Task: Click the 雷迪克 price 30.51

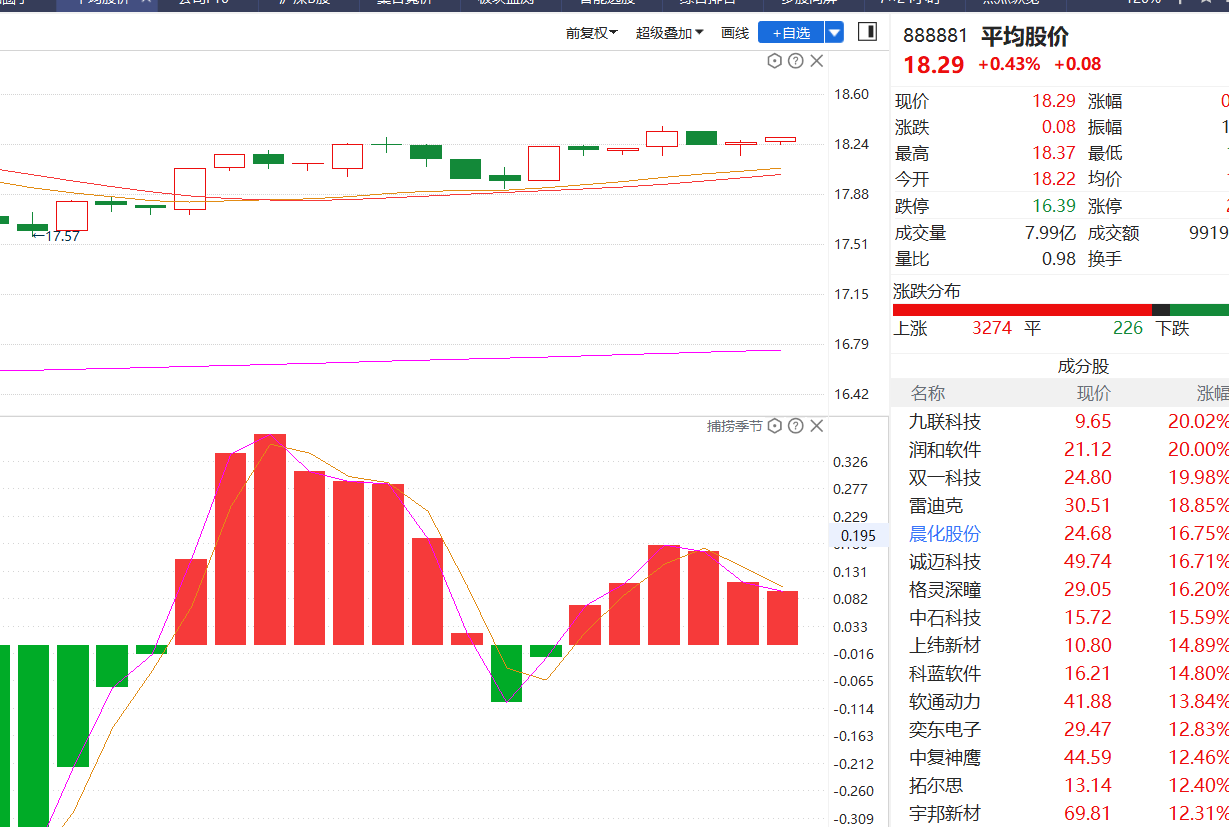Action: pos(1088,506)
